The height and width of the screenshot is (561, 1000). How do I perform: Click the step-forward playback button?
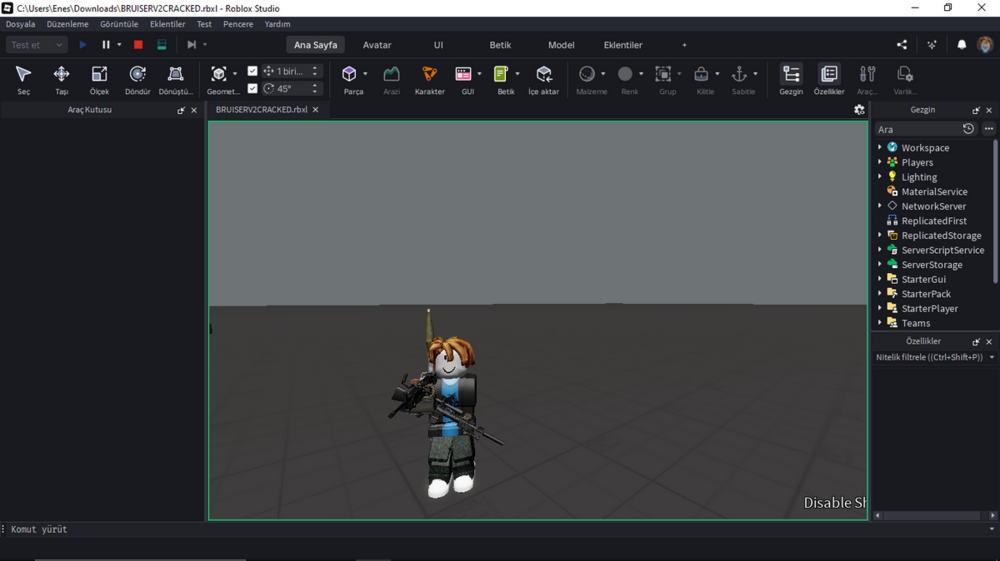point(191,45)
